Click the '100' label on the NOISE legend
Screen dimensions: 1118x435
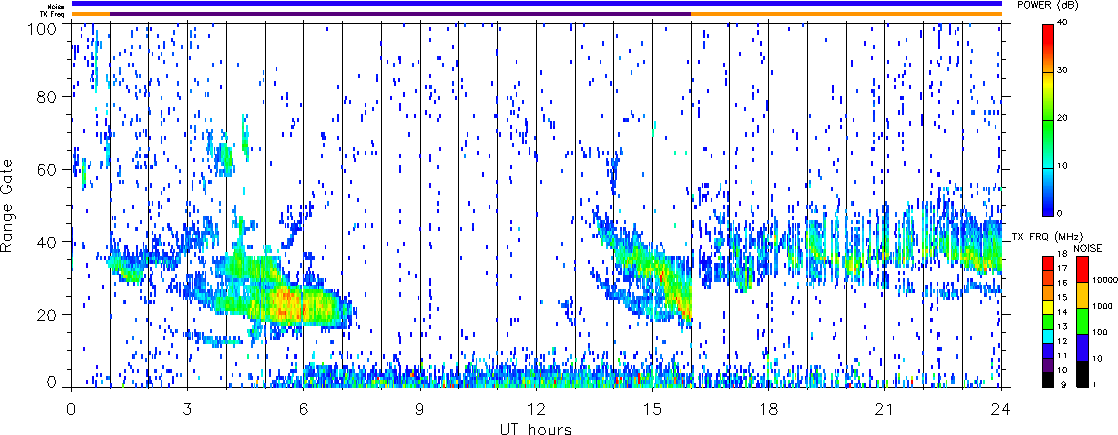pyautogui.click(x=1098, y=332)
